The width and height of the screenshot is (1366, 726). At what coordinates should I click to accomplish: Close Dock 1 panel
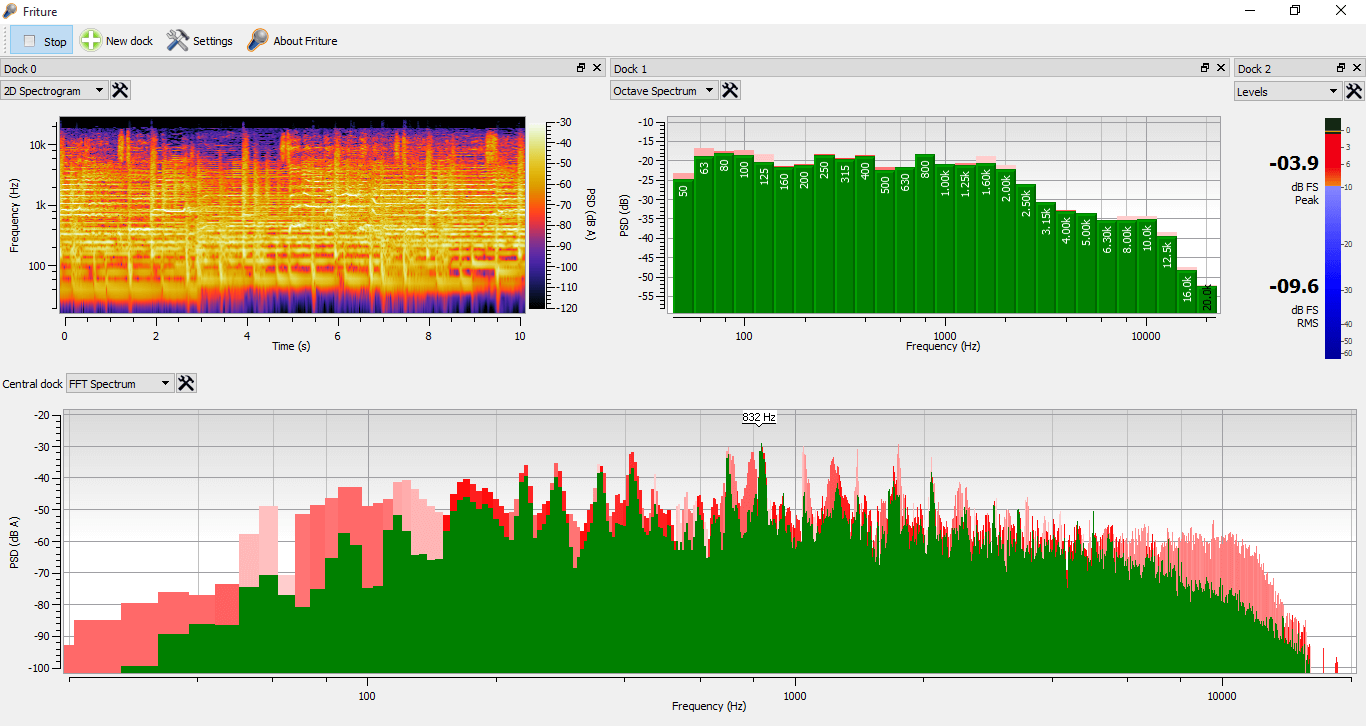click(1221, 68)
